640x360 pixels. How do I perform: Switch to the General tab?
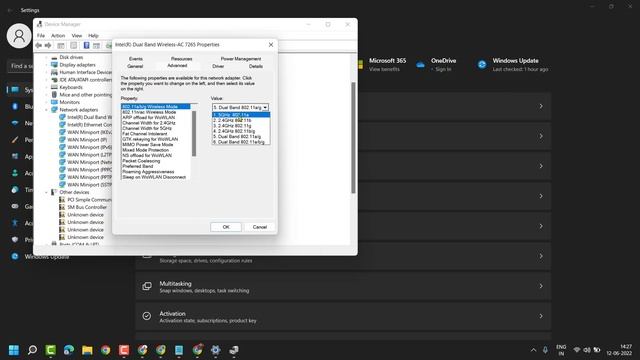point(135,66)
